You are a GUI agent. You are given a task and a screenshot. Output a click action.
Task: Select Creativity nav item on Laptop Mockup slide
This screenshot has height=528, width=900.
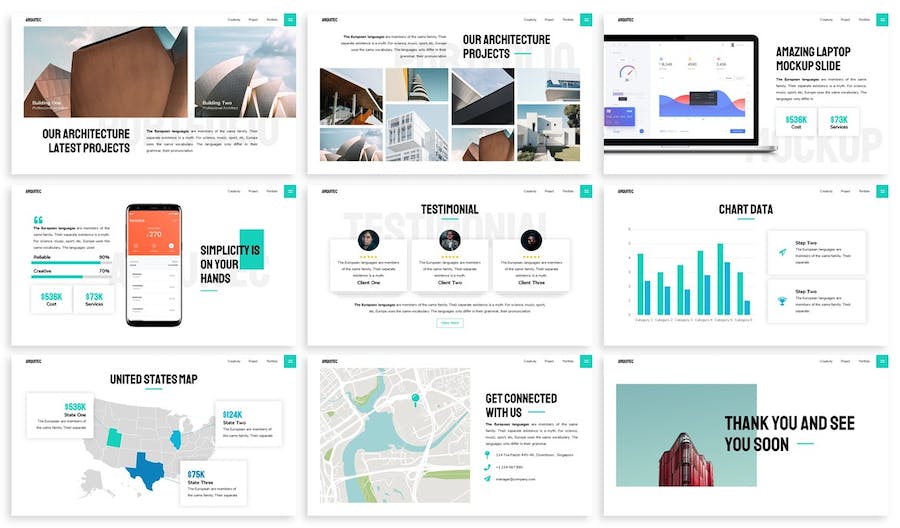[826, 20]
